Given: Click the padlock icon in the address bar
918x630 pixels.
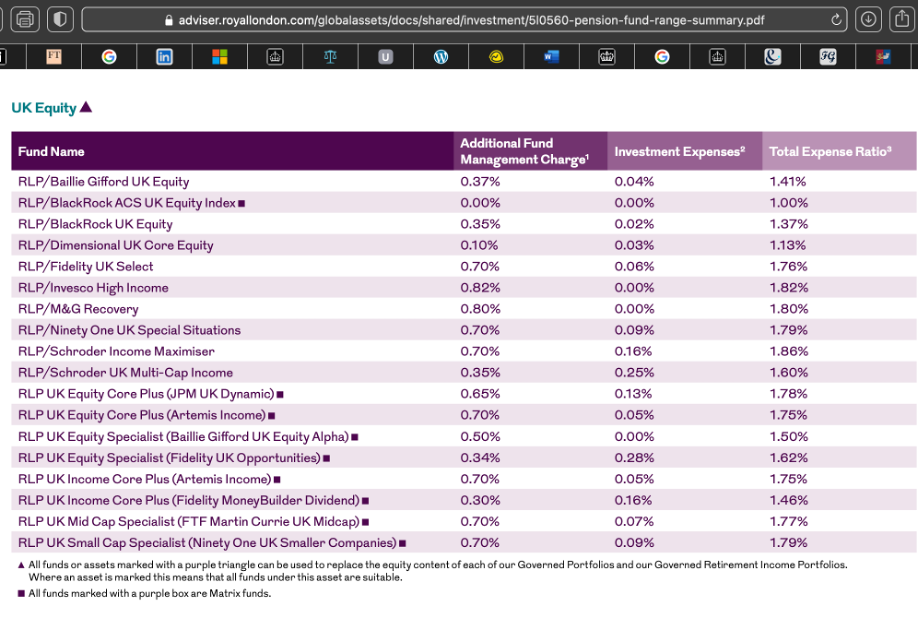Looking at the screenshot, I should (169, 20).
